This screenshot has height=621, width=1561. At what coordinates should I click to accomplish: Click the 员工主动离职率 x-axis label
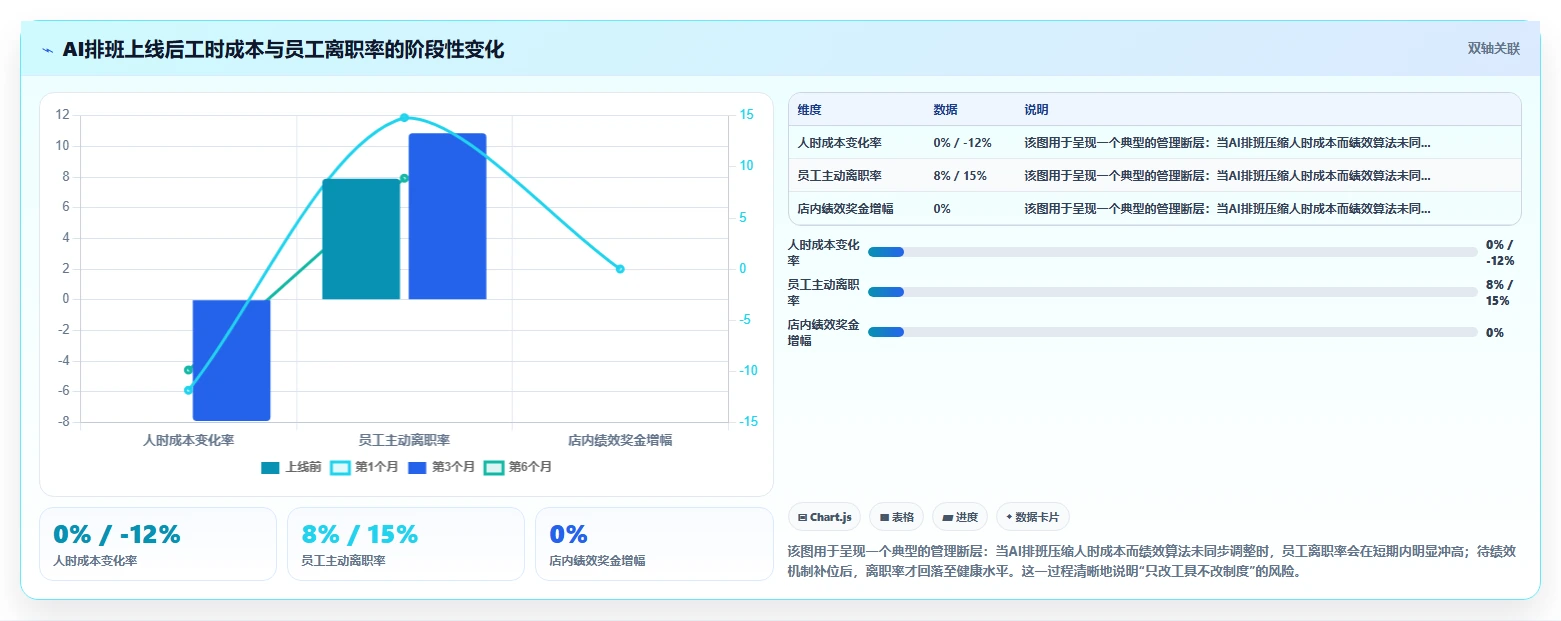pos(404,440)
